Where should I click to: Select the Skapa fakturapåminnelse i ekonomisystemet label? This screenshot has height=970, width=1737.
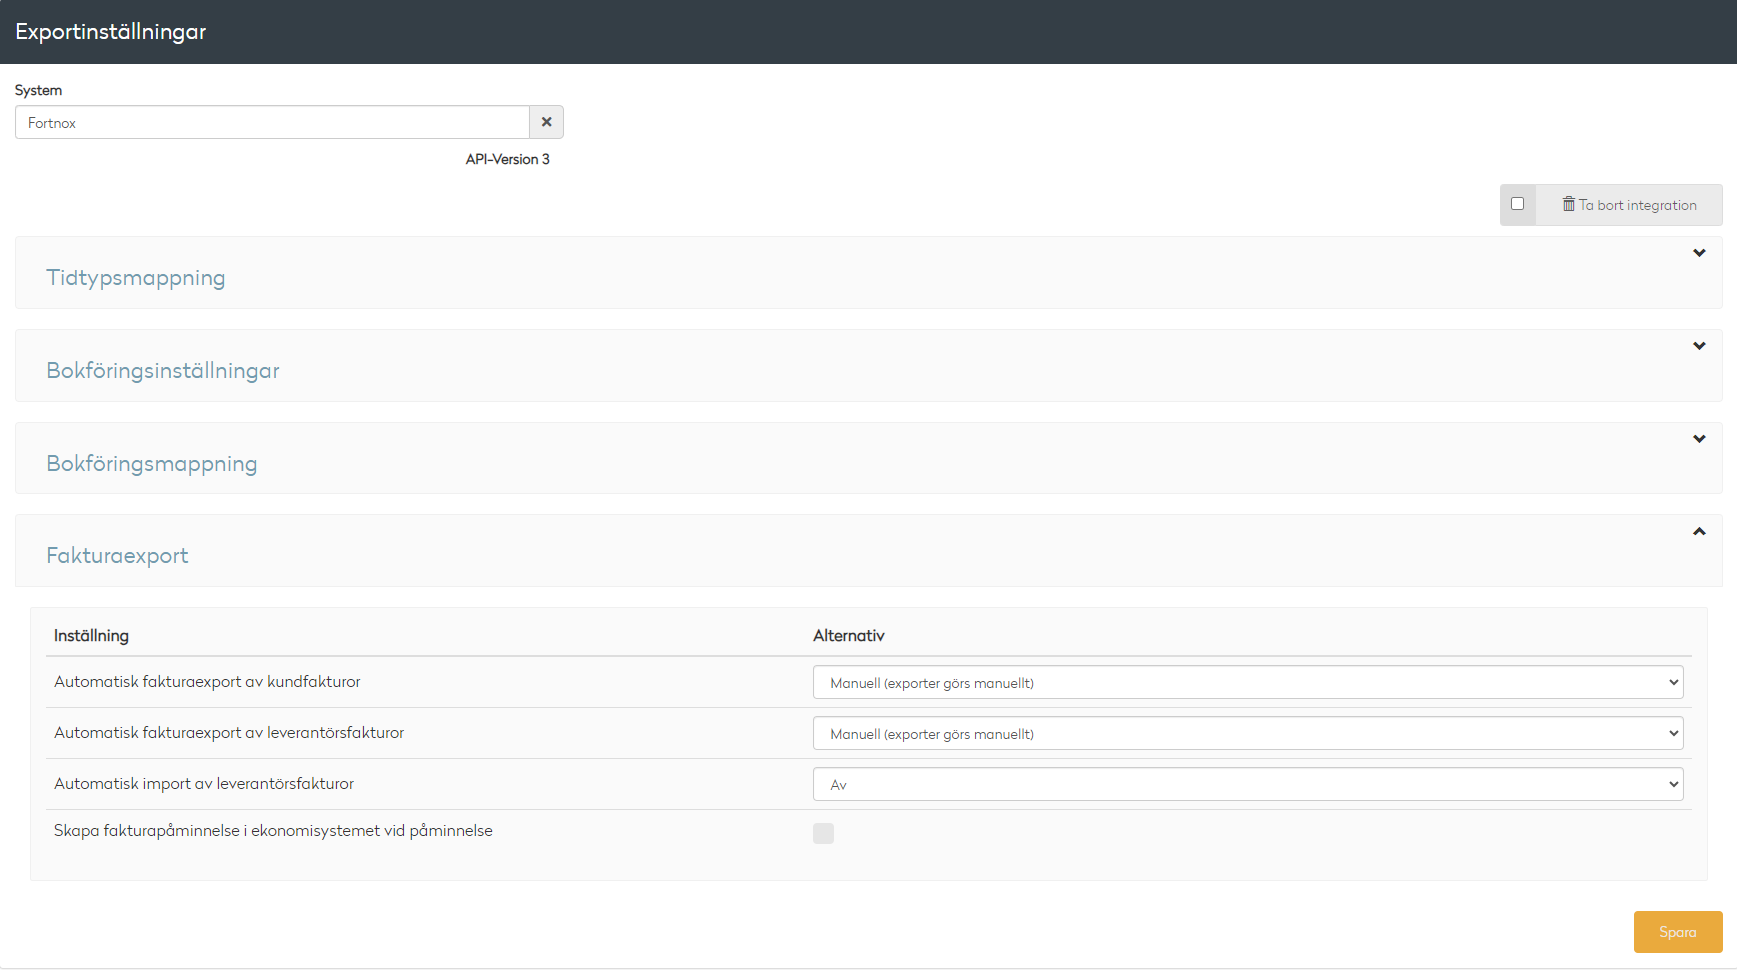(x=273, y=830)
